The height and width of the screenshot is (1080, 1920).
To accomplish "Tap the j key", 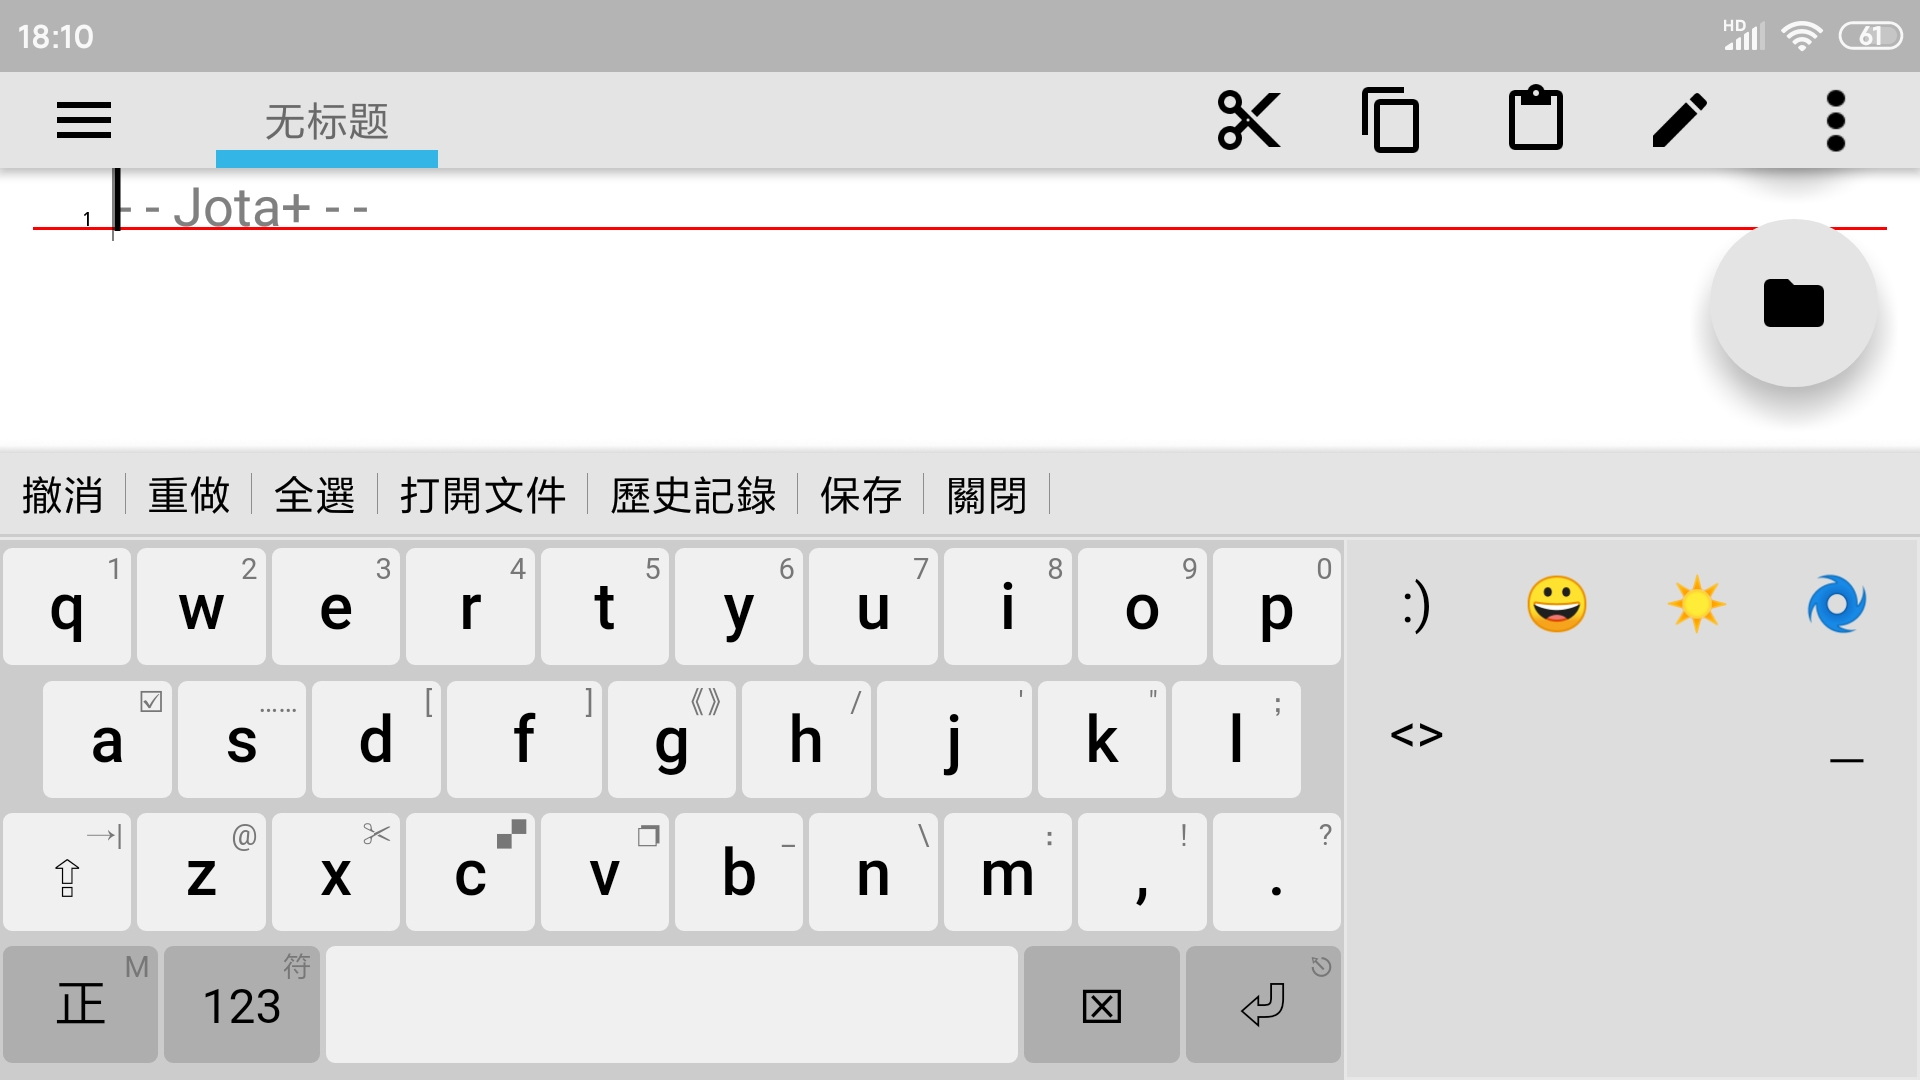I will [954, 740].
